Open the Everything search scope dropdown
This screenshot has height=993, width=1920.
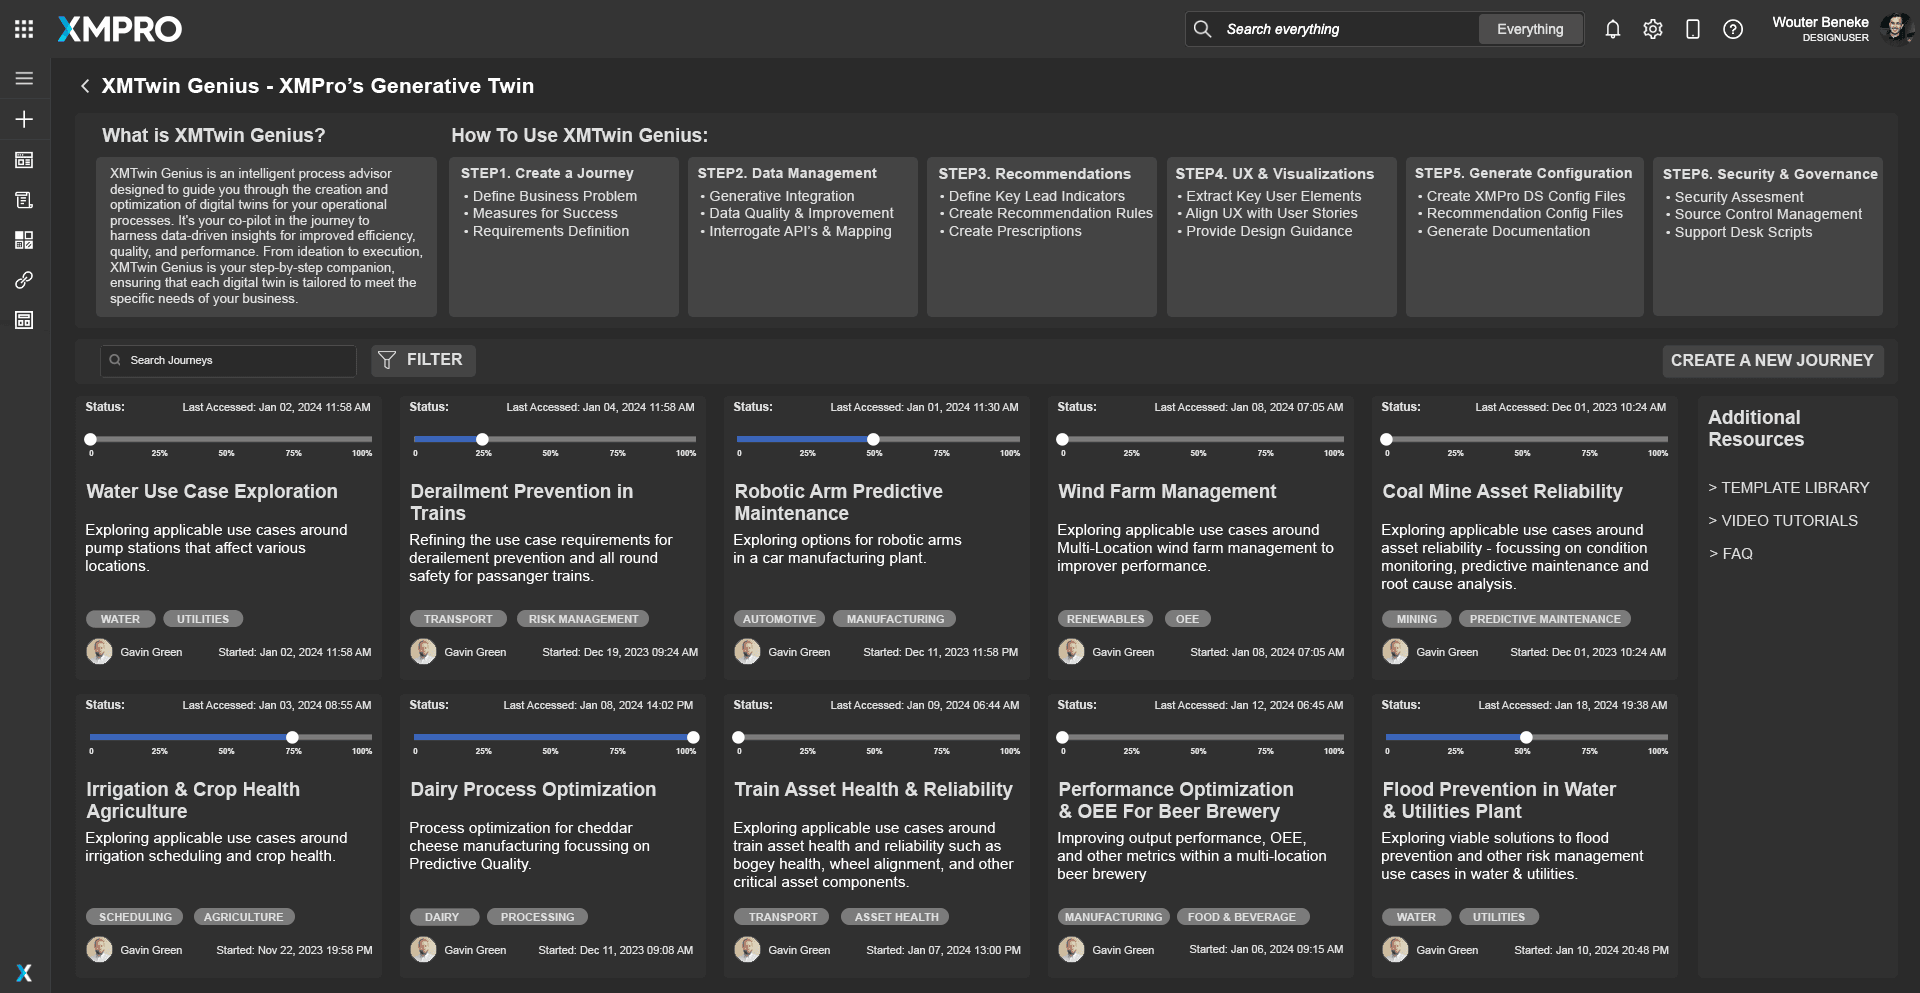click(1529, 29)
